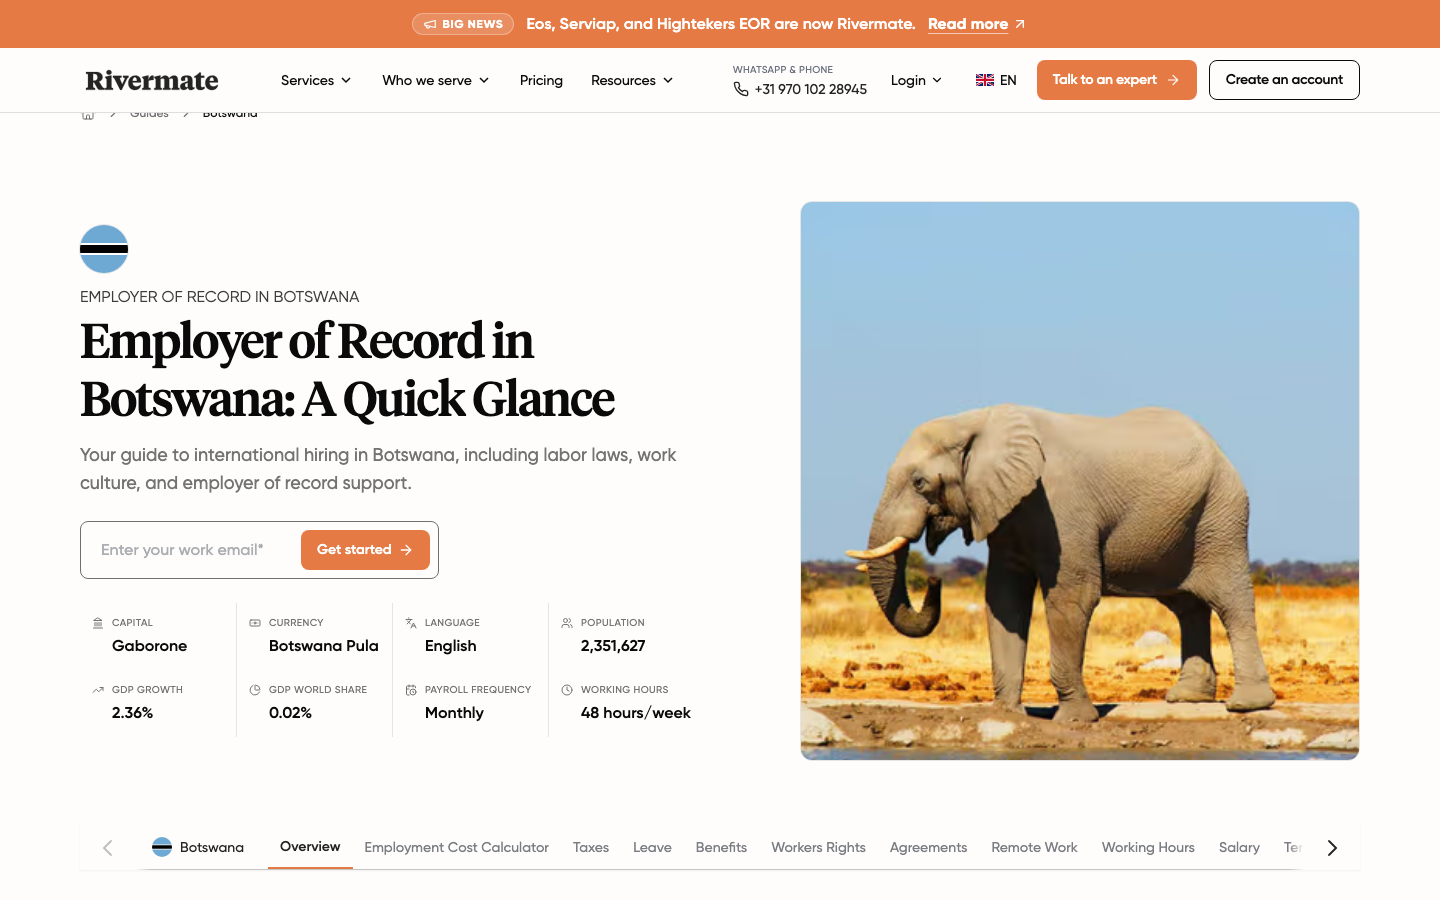Focus the work email input field

(190, 550)
